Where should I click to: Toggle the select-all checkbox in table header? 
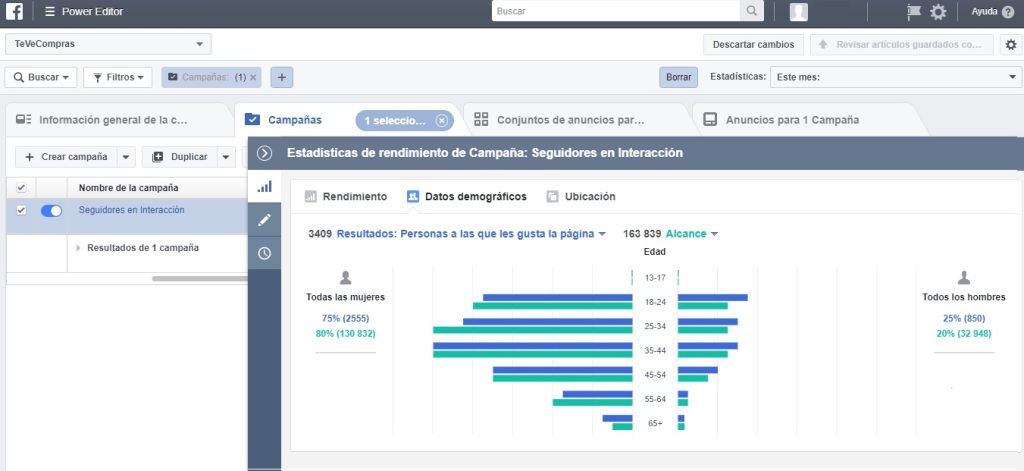click(x=21, y=187)
